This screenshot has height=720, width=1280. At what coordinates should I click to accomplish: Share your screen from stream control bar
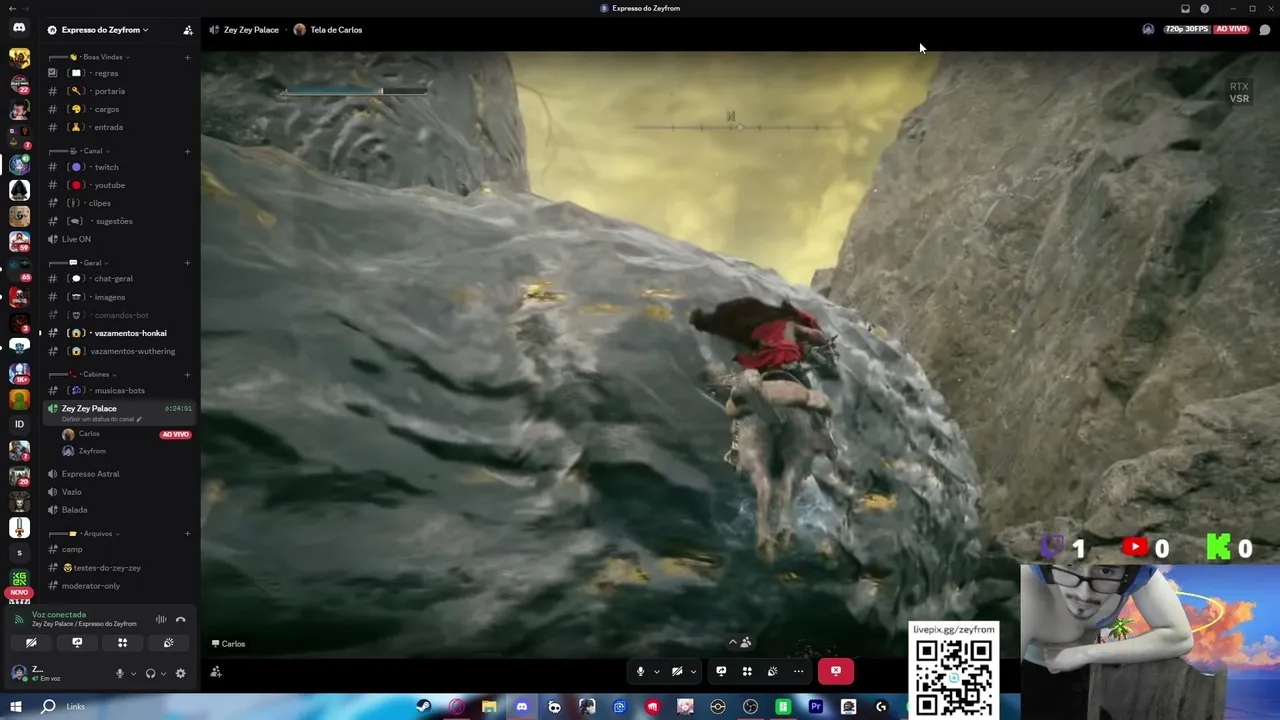click(721, 671)
